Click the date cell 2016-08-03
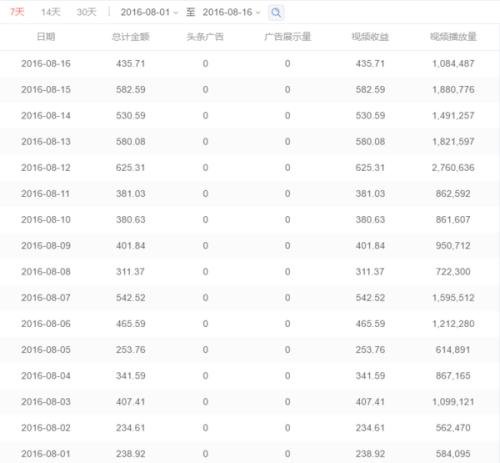The width and height of the screenshot is (500, 463). 46,402
